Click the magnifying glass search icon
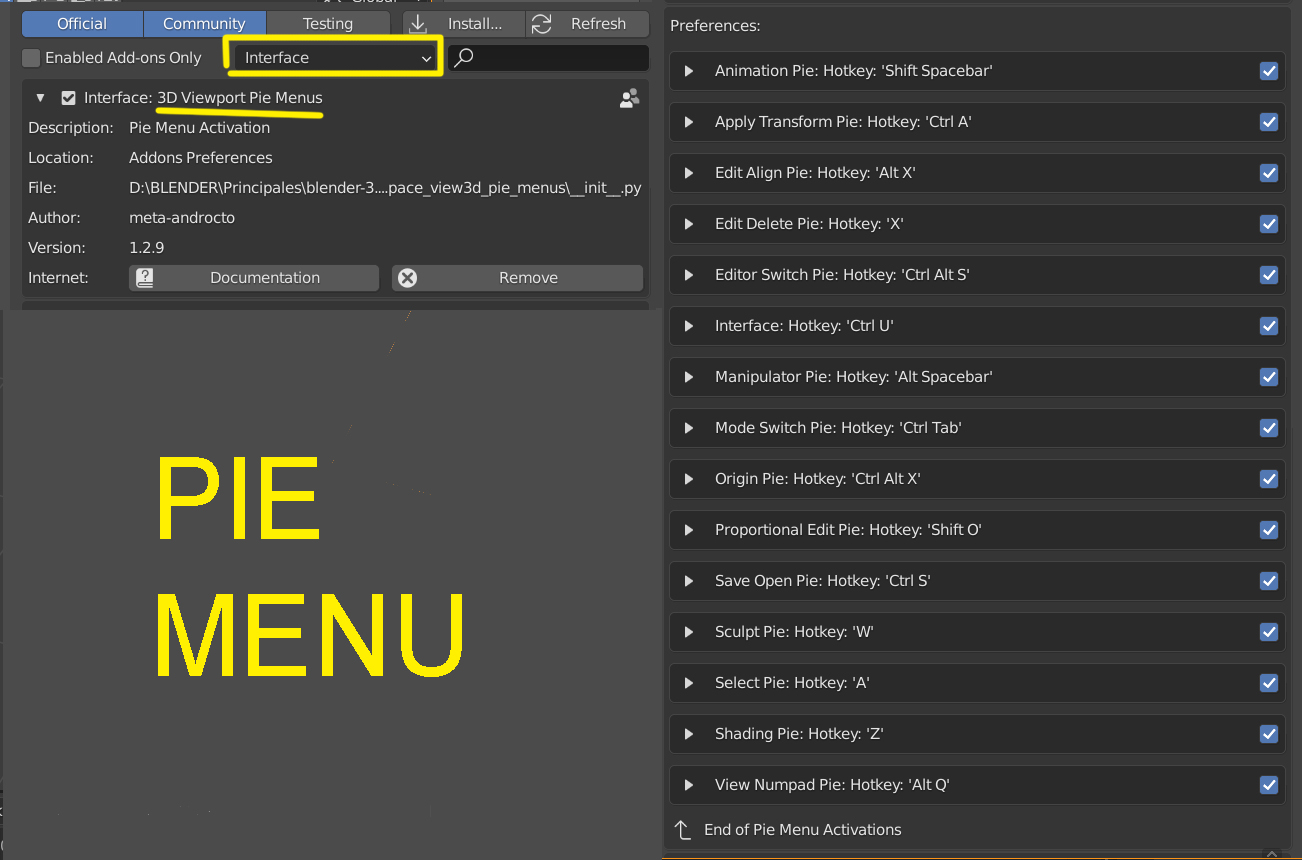1302x860 pixels. (x=462, y=57)
